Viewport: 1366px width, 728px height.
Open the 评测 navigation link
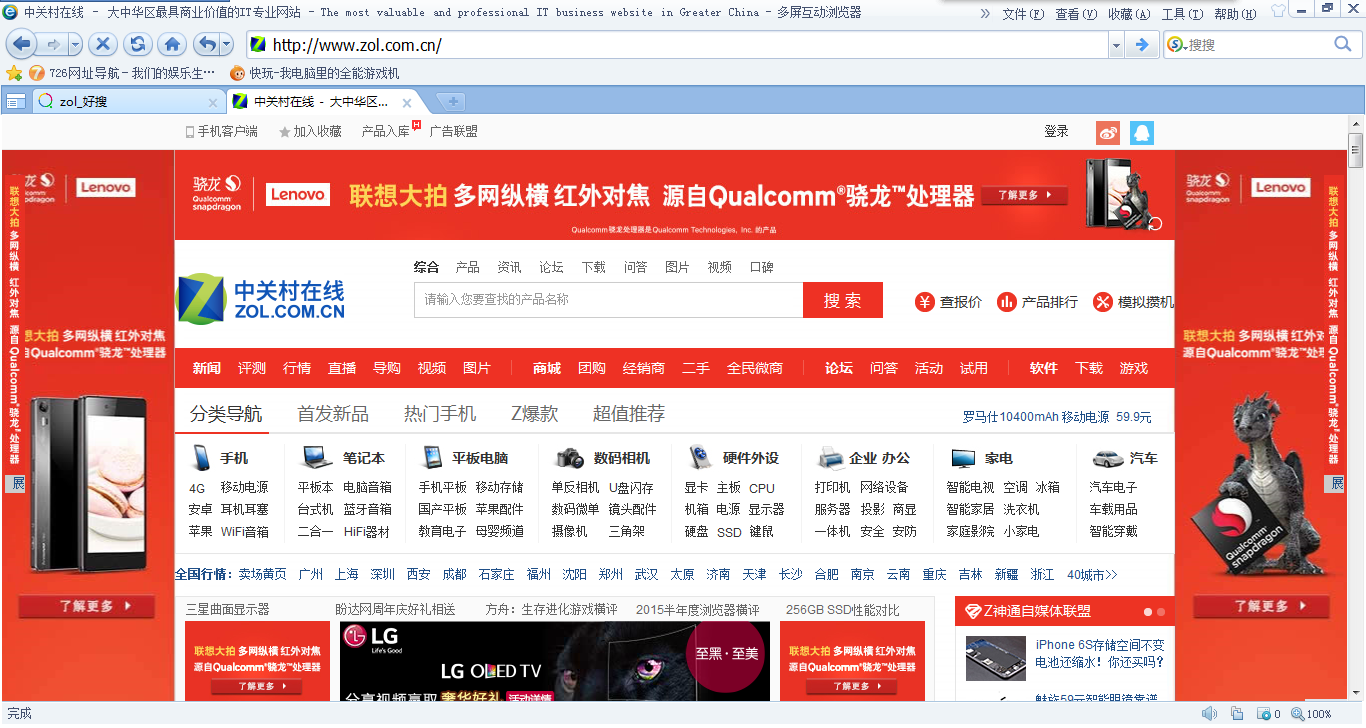[x=252, y=368]
